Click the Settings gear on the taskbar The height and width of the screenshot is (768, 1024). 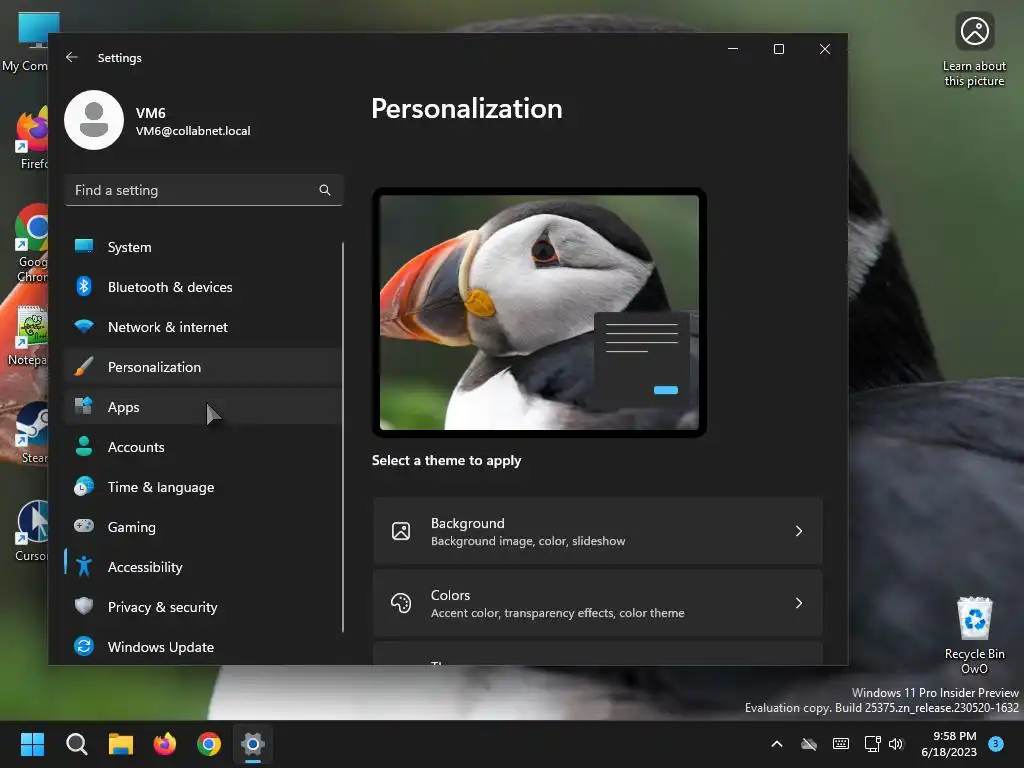(253, 744)
